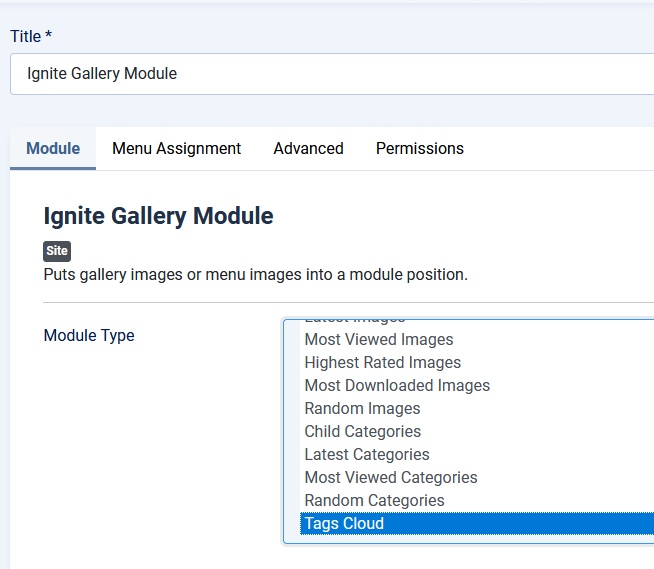Screen dimensions: 654x569
Task: Select Random Images module type
Action: tap(362, 409)
